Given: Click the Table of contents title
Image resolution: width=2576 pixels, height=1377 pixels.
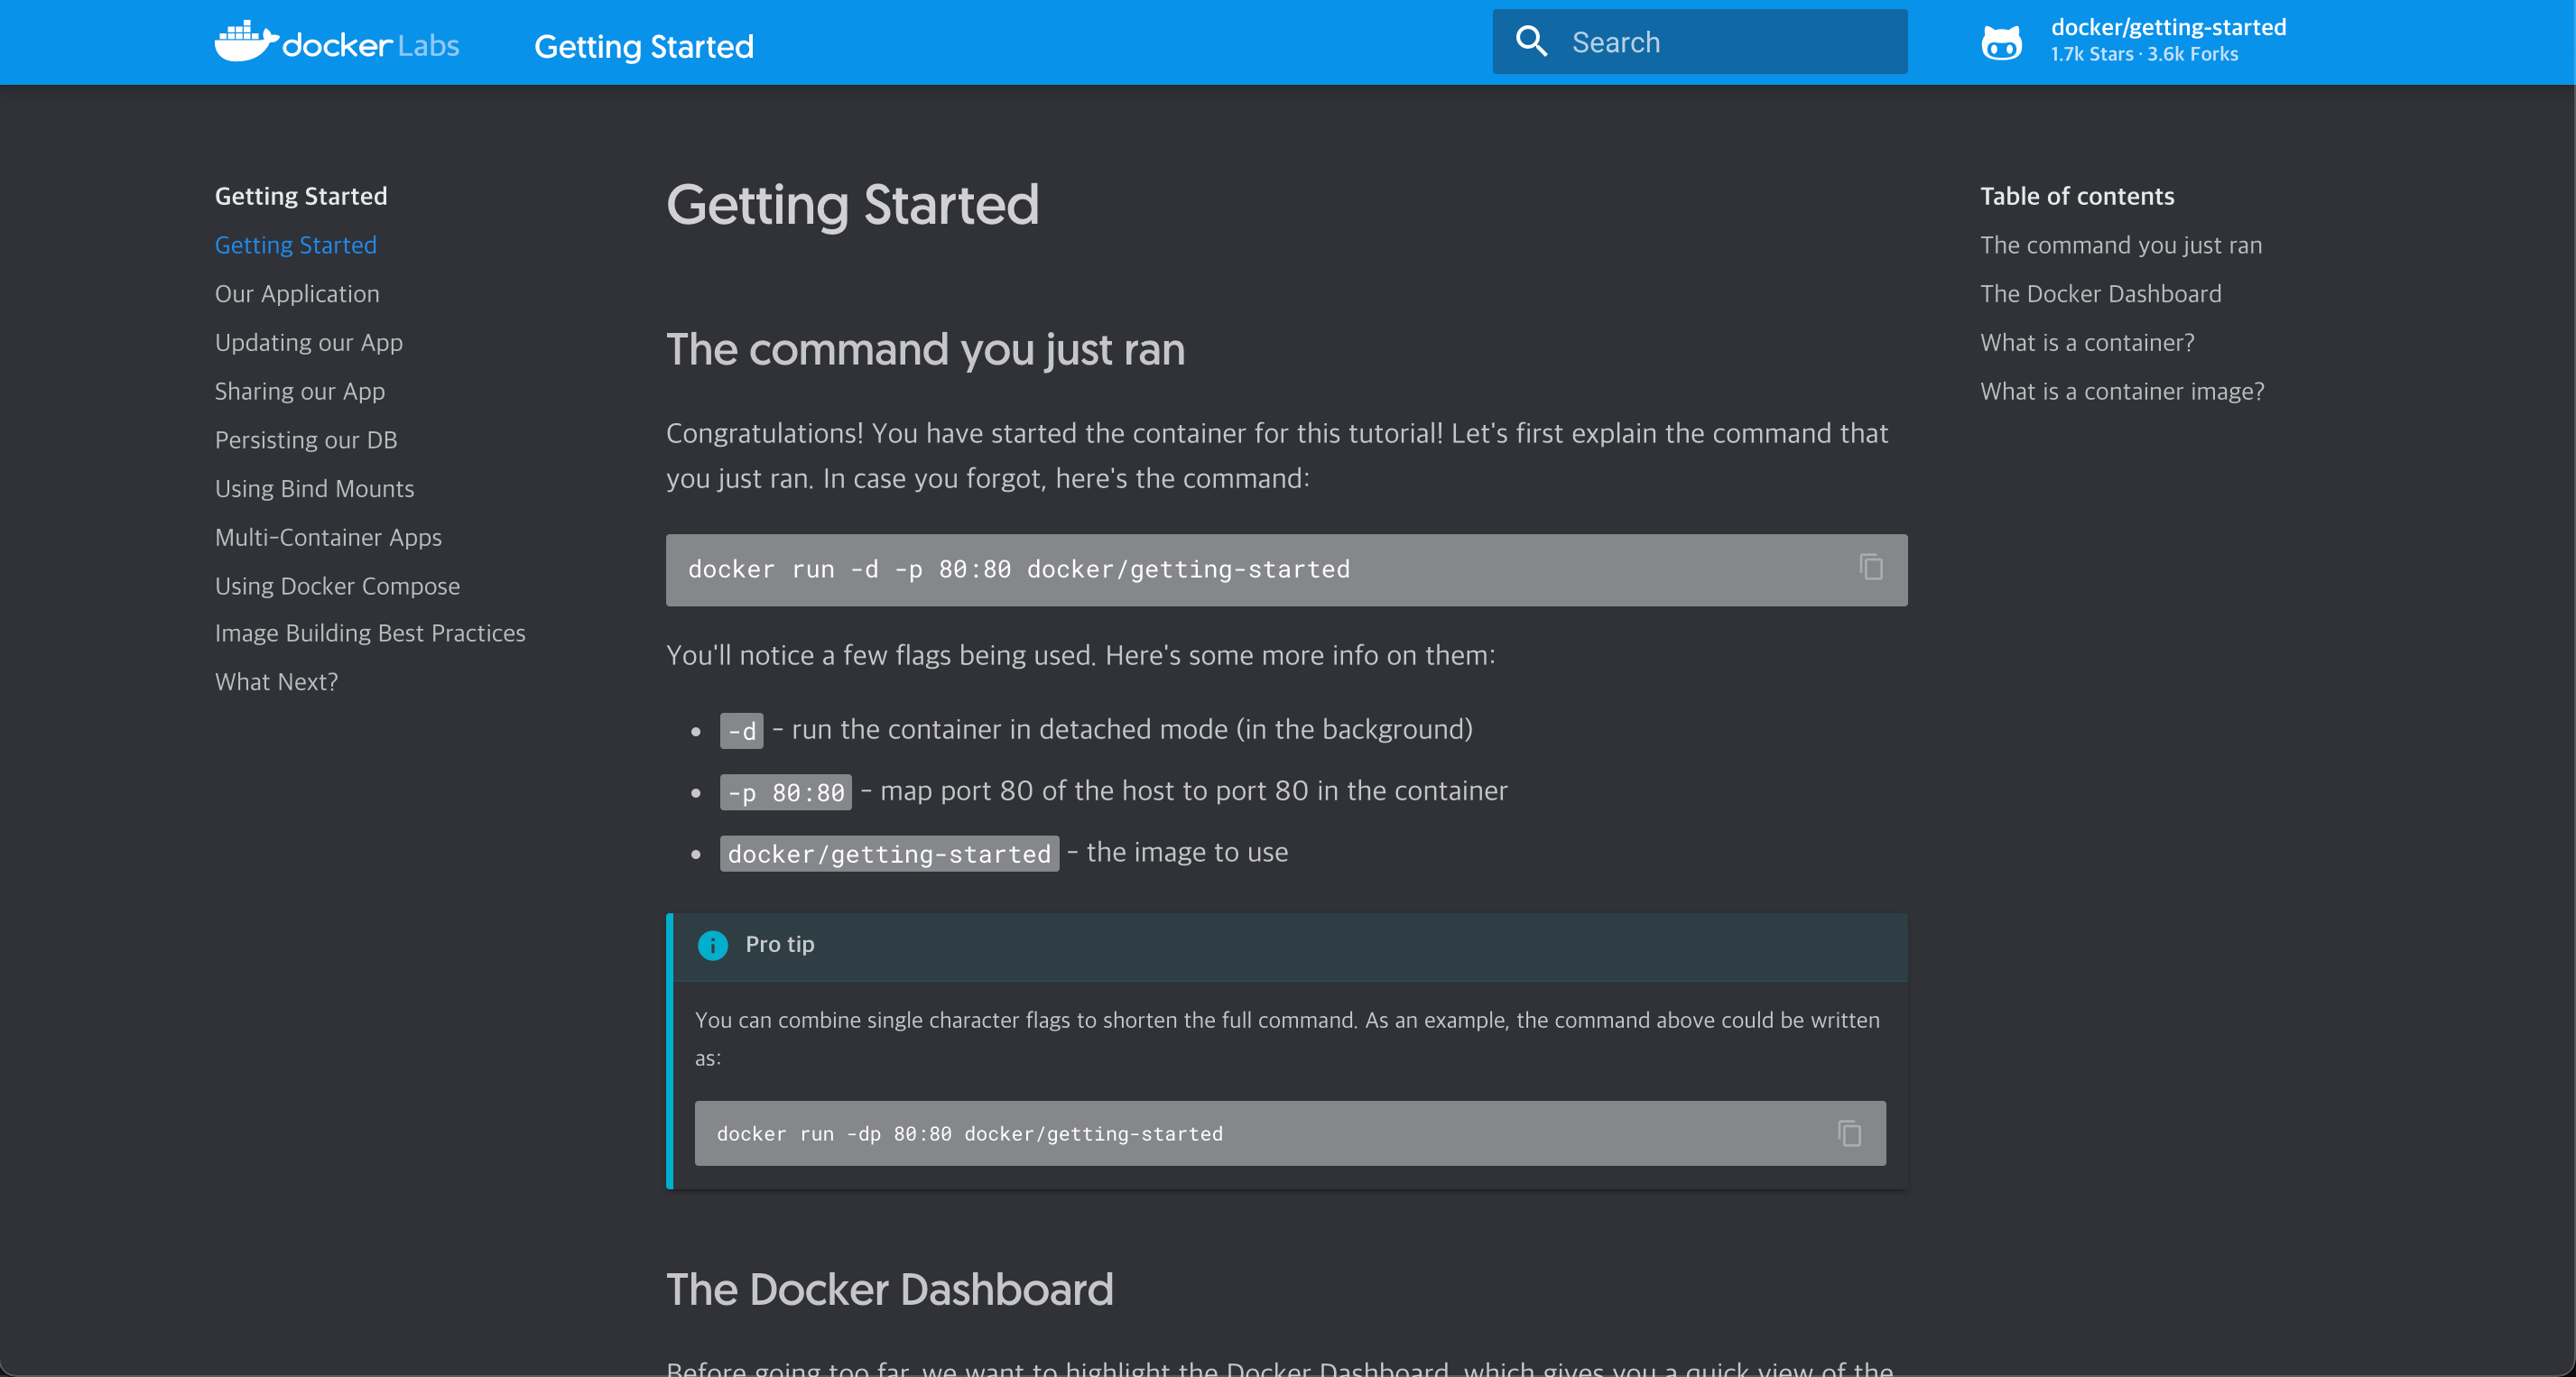Looking at the screenshot, I should (2077, 196).
